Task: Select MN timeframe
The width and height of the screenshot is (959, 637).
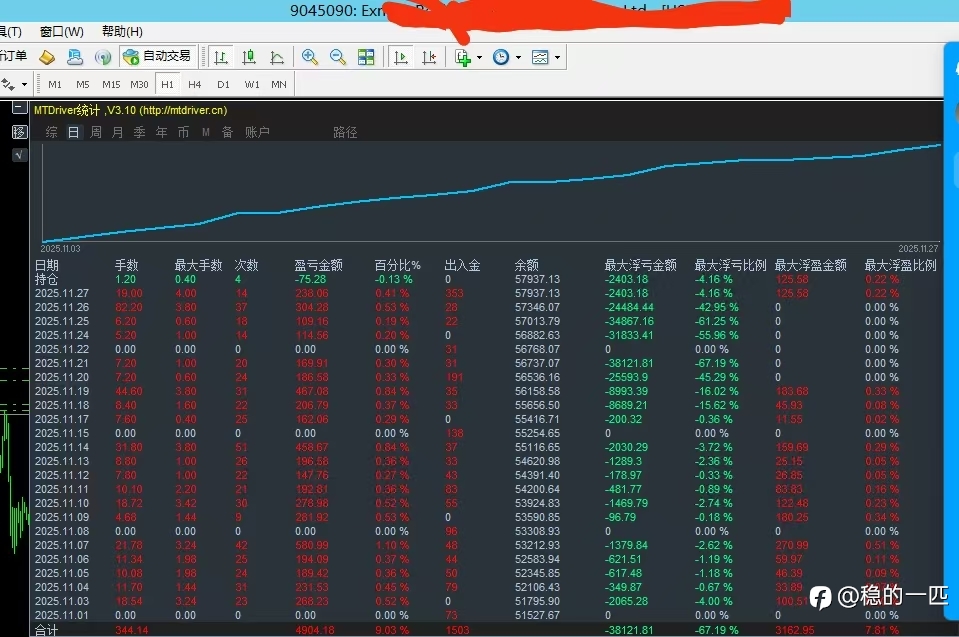Action: coord(279,84)
